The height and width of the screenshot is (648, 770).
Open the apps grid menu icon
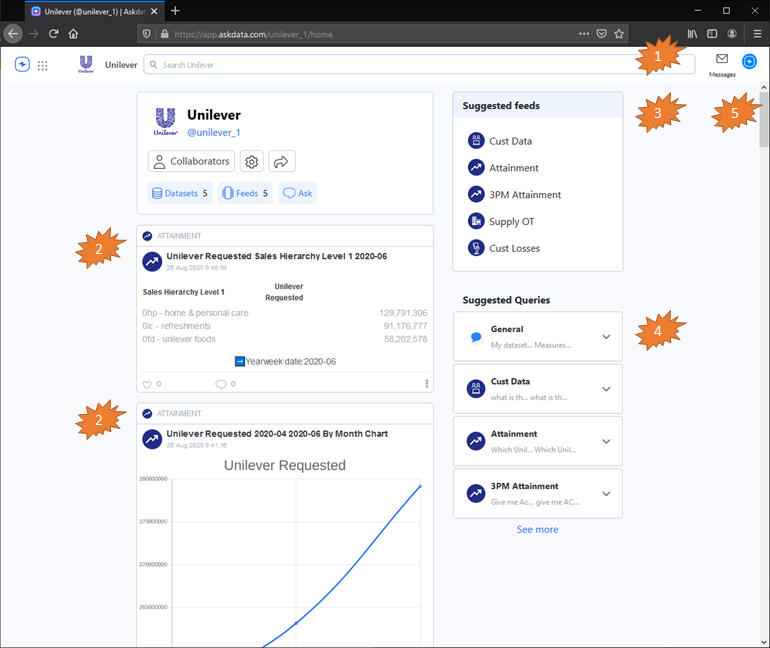click(43, 65)
